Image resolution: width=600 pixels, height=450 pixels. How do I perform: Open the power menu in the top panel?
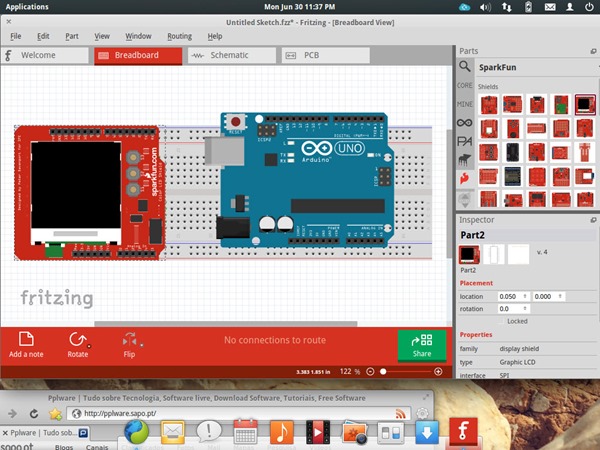pyautogui.click(x=589, y=7)
